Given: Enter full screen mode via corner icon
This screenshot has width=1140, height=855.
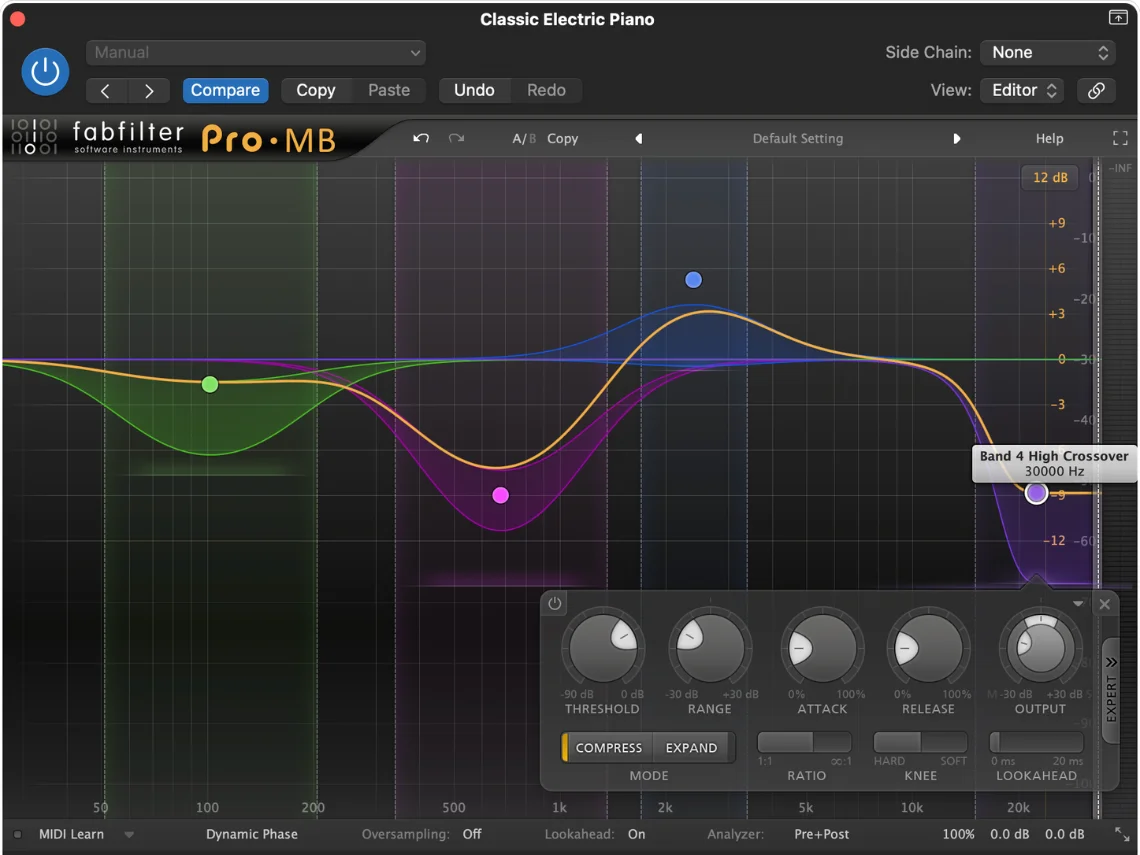Looking at the screenshot, I should (1120, 139).
